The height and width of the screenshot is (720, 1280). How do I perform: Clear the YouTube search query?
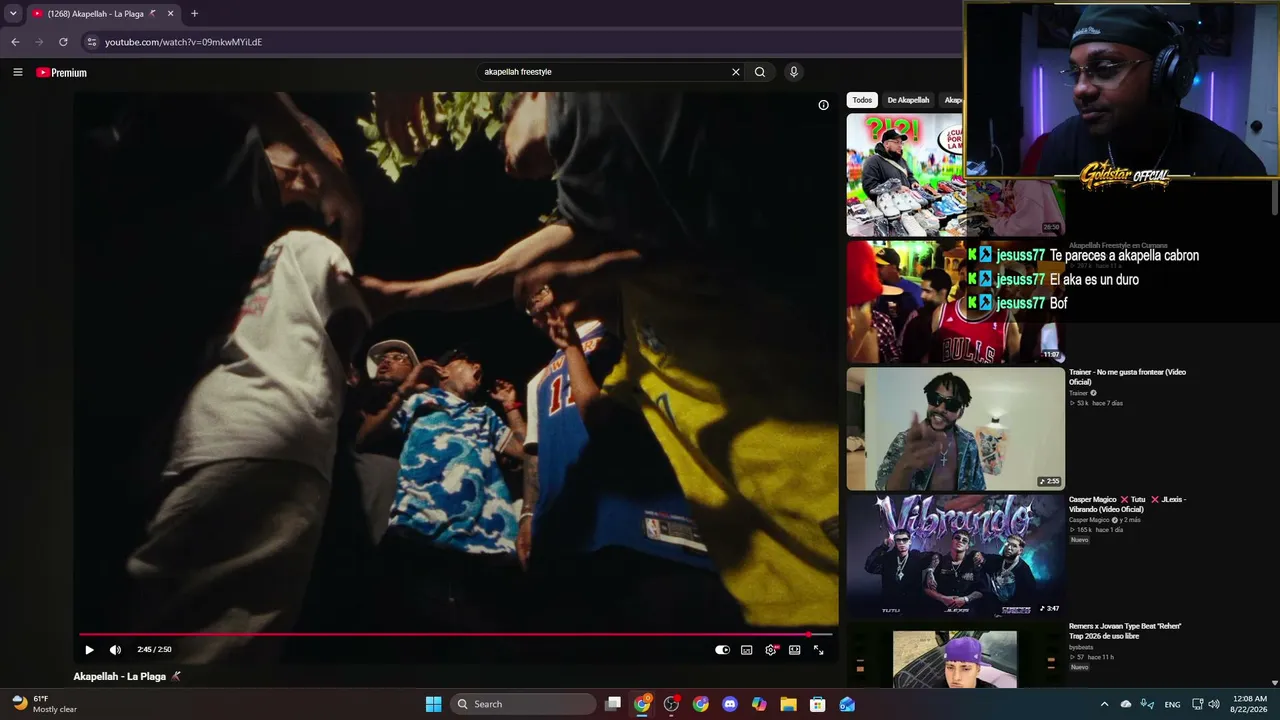coord(736,72)
